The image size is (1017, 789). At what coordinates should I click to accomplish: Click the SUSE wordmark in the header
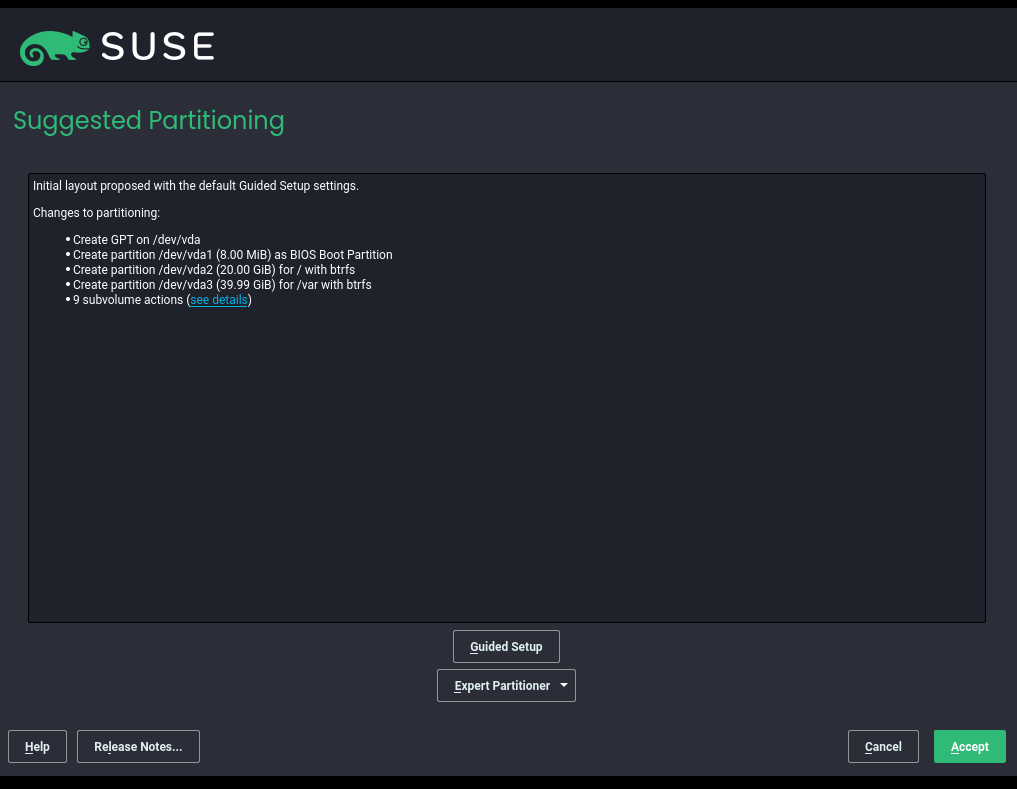pos(160,45)
